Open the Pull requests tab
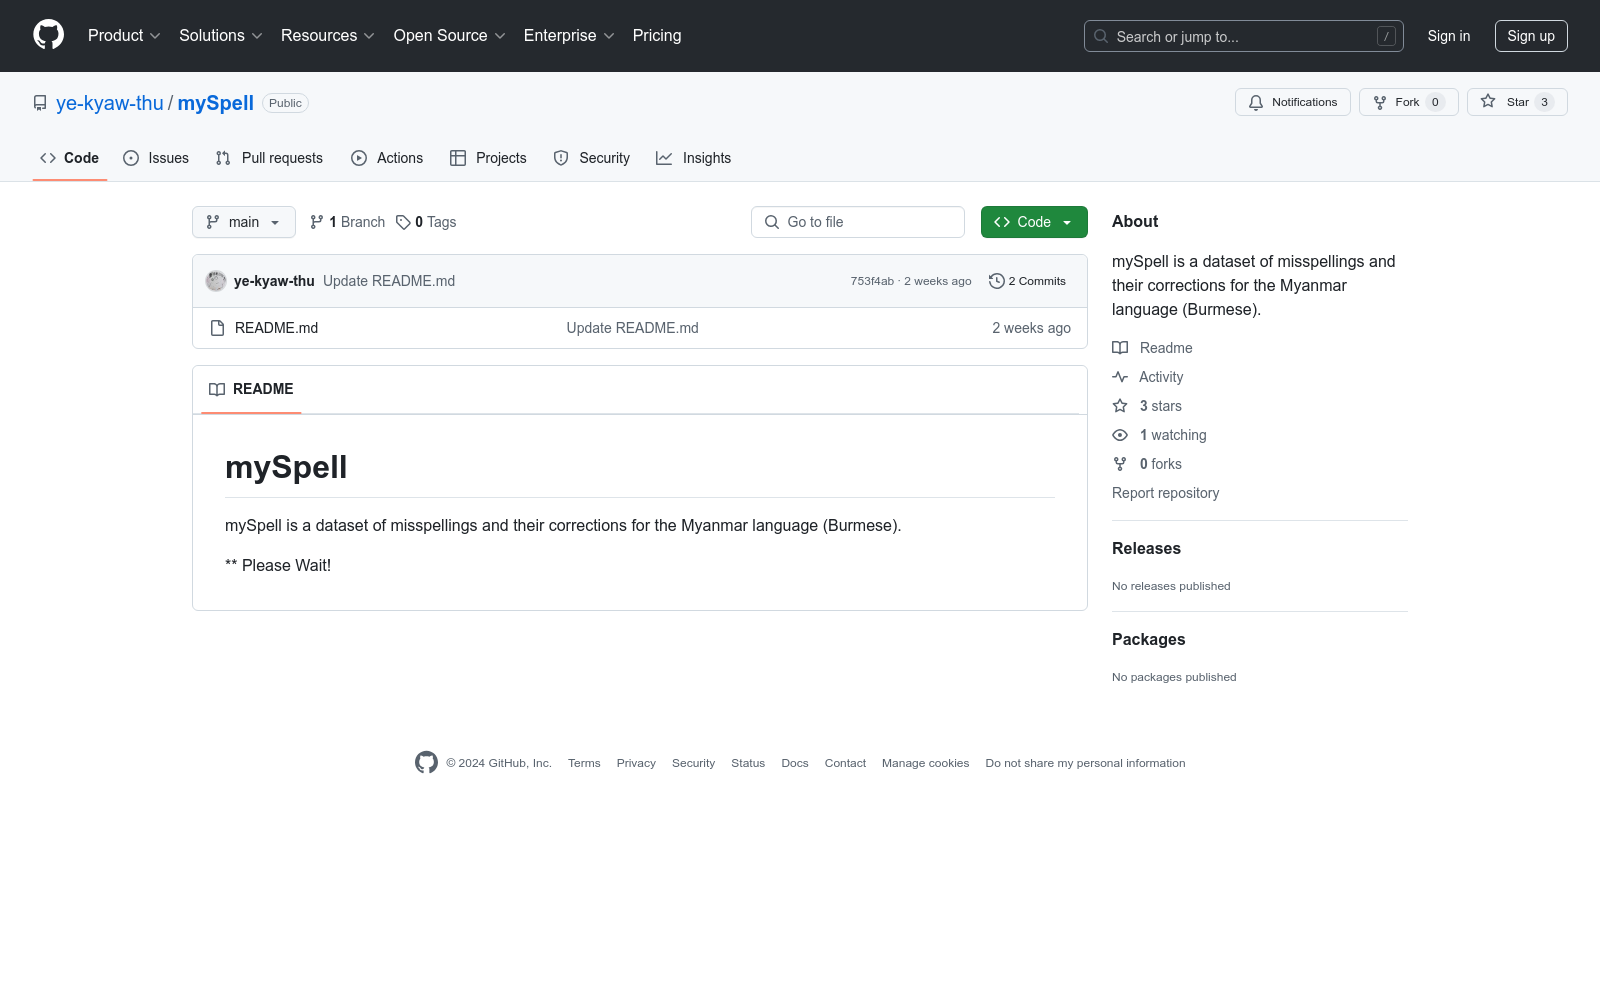 point(269,158)
